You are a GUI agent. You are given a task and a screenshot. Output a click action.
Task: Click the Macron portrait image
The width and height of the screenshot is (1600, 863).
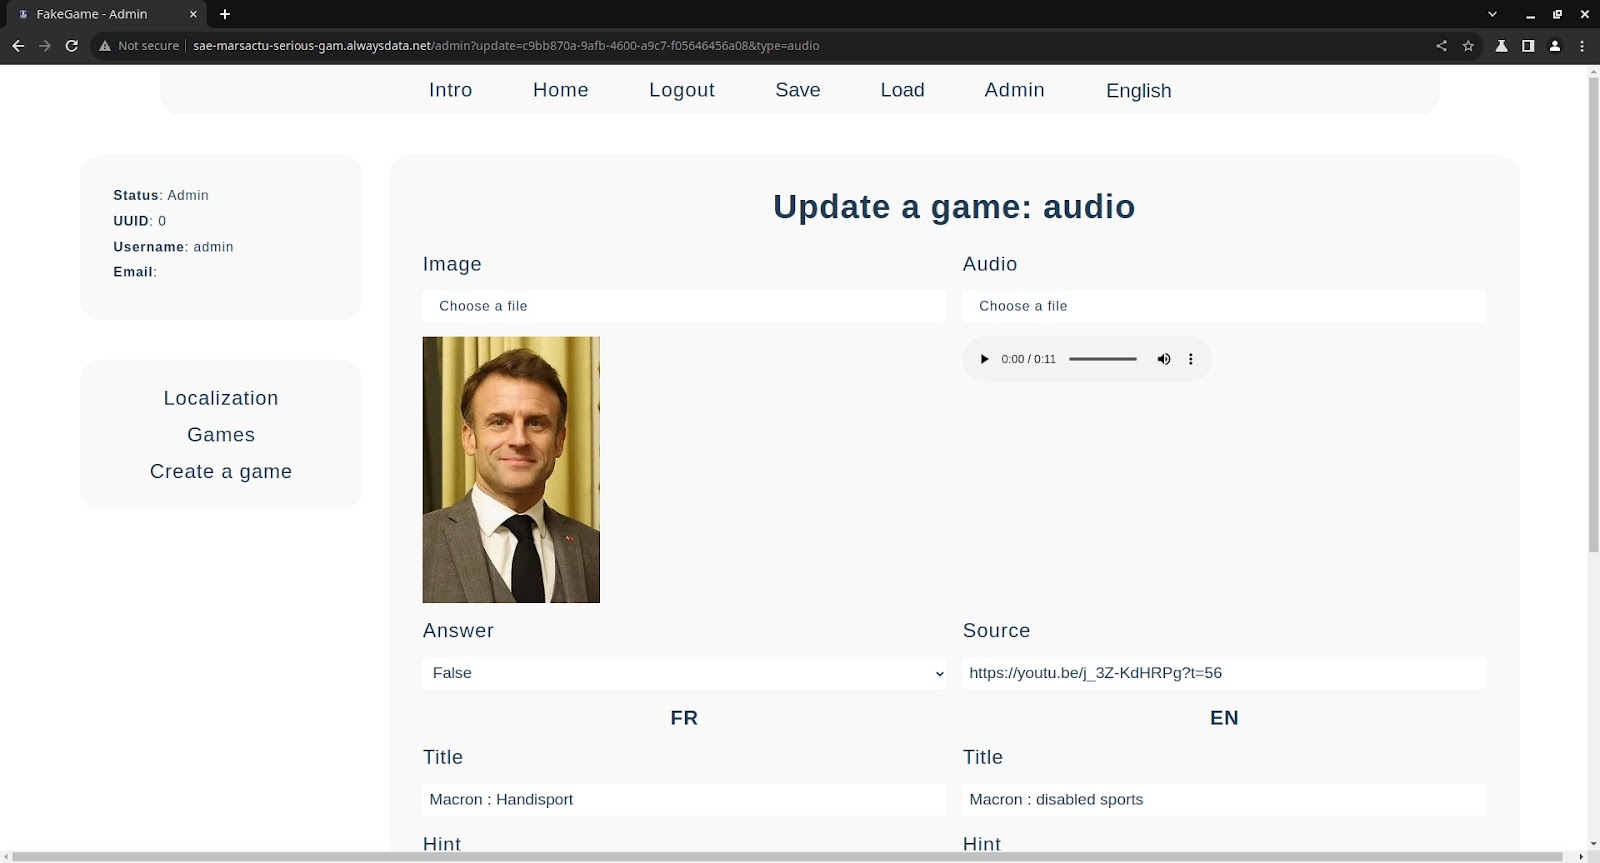coord(511,469)
